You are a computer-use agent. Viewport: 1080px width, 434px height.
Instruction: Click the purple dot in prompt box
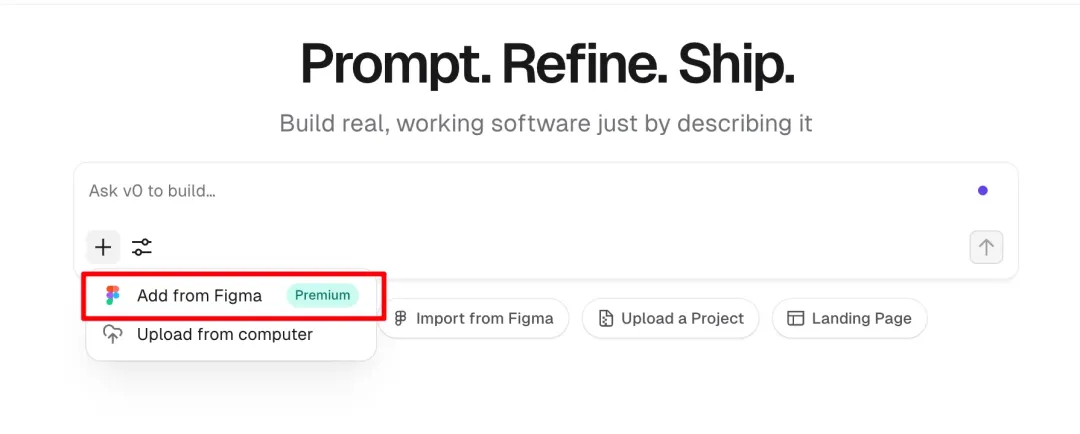pyautogui.click(x=982, y=190)
